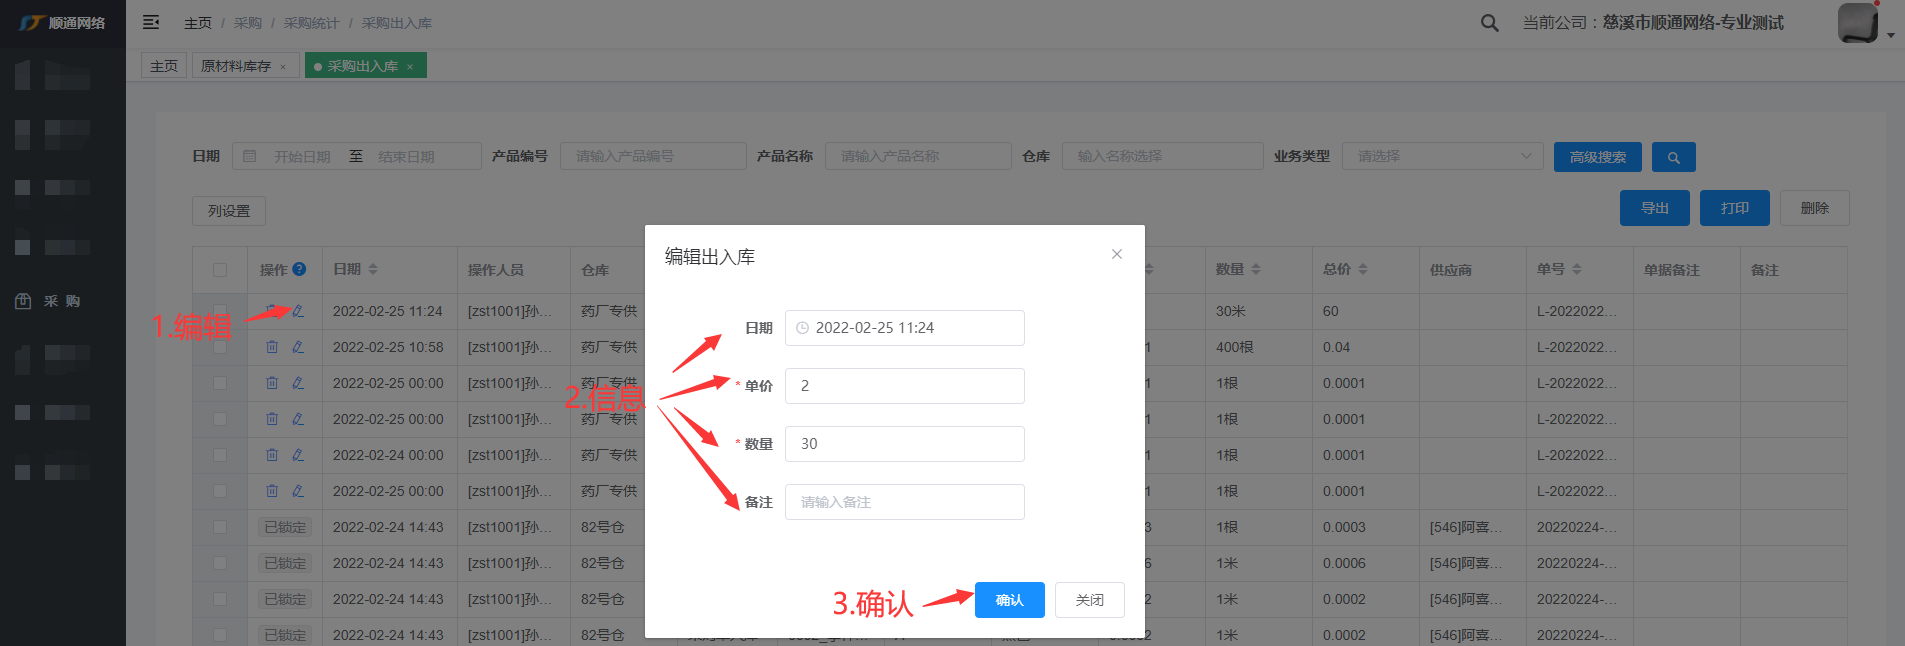Image resolution: width=1905 pixels, height=646 pixels.
Task: Open the 采购 menu in the sidebar
Action: point(62,301)
